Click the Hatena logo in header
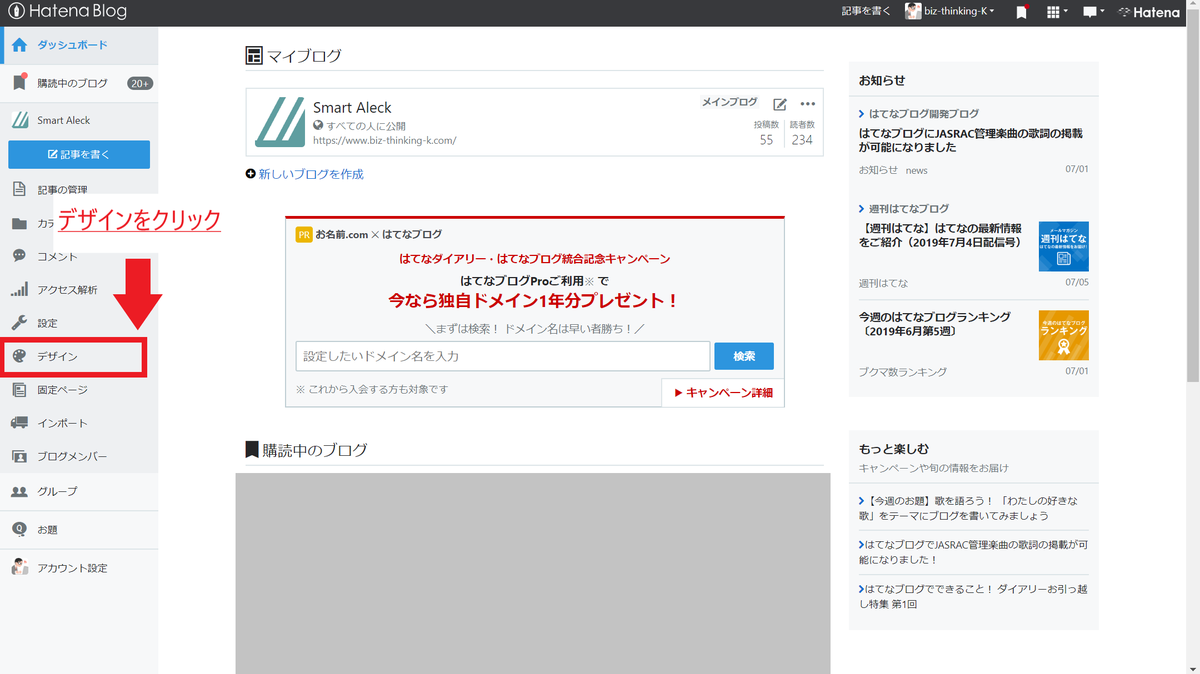The width and height of the screenshot is (1200, 674). point(1149,12)
